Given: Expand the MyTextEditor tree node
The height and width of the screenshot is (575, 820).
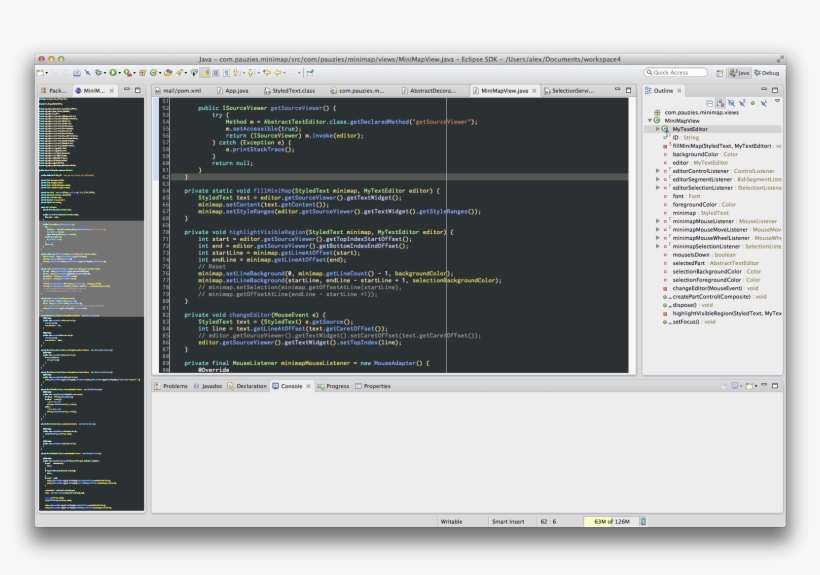Looking at the screenshot, I should coord(657,129).
